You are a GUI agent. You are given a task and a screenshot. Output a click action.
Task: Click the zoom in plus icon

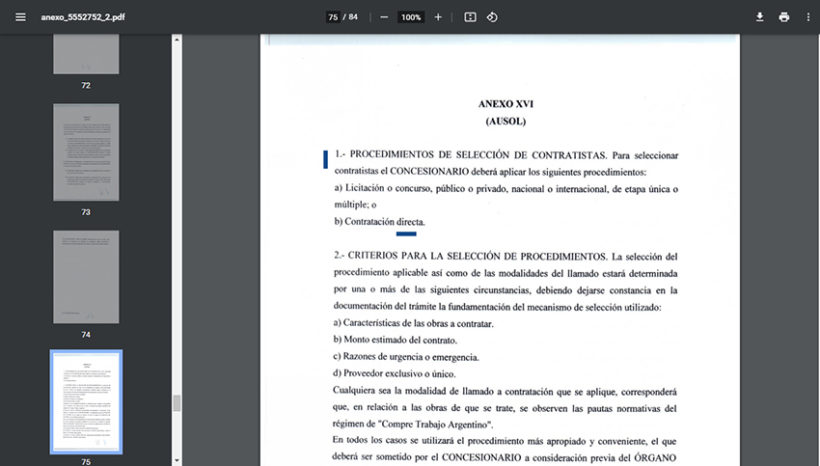coord(438,17)
